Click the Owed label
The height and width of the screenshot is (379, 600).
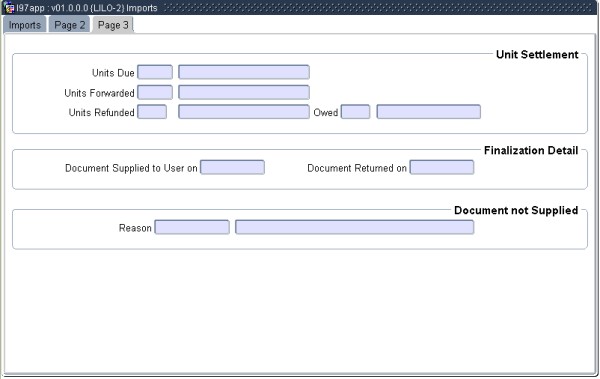point(326,113)
